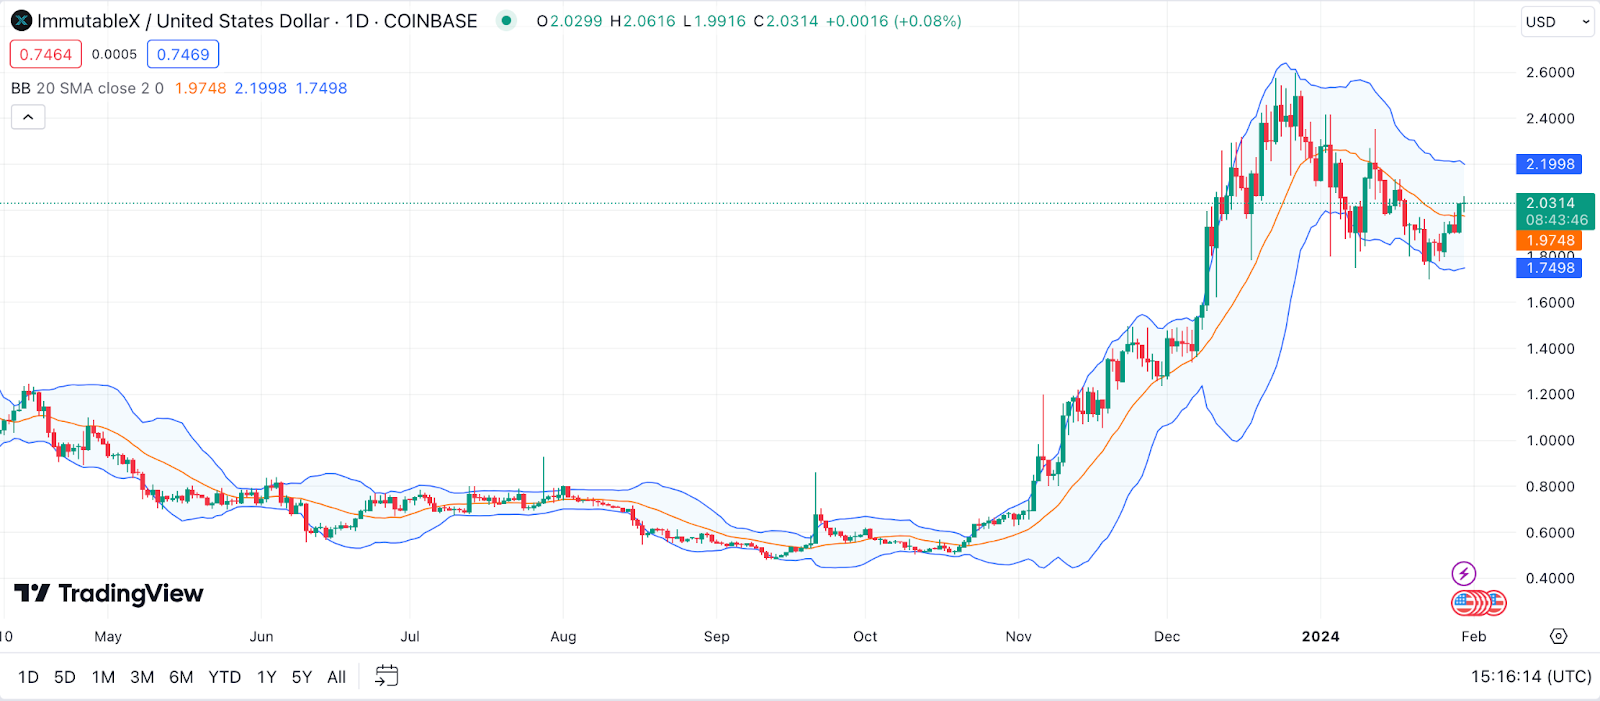Click the blue 2.1998 legend value
The width and height of the screenshot is (1600, 701).
pos(260,88)
